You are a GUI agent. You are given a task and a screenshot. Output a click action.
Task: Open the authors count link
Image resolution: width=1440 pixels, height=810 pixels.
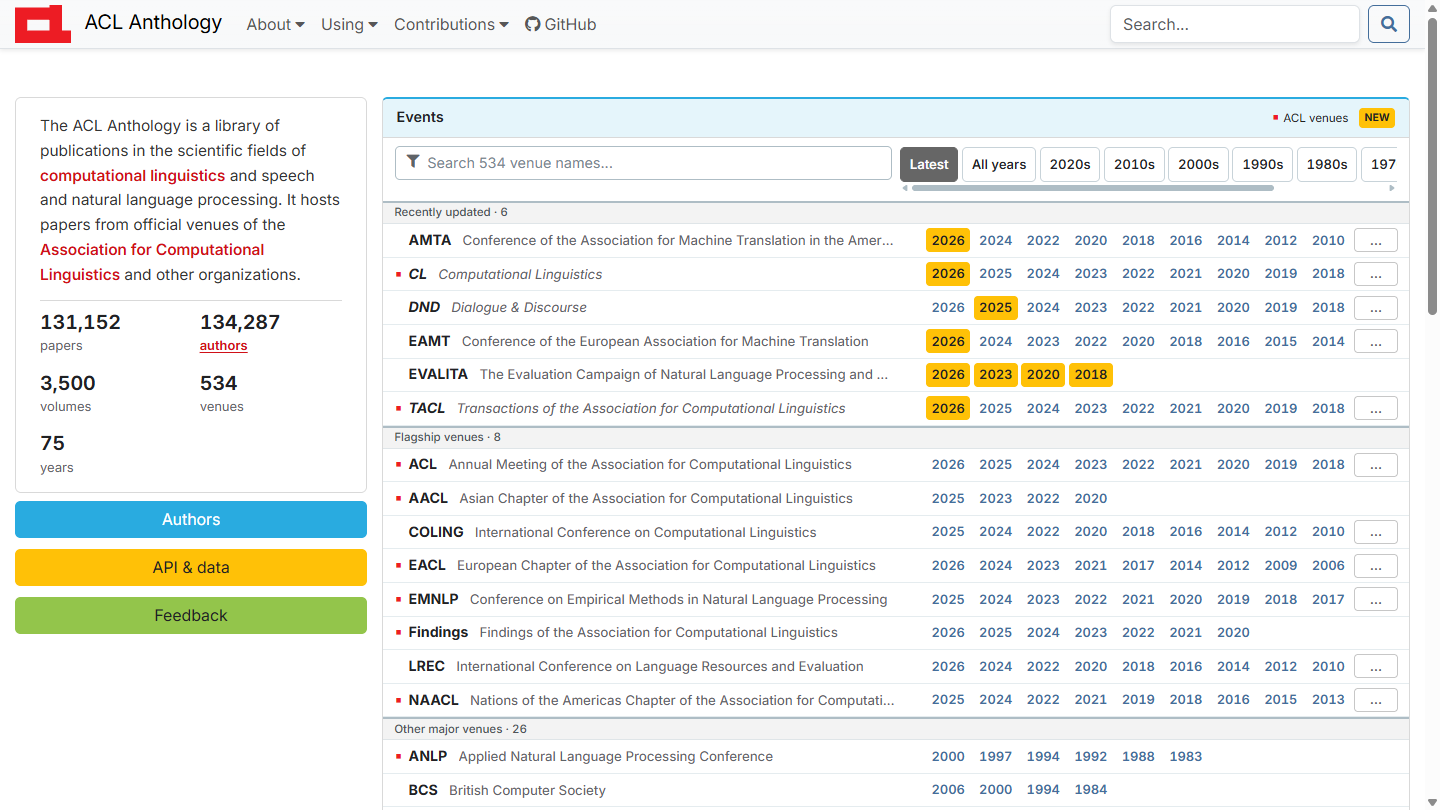tap(223, 346)
